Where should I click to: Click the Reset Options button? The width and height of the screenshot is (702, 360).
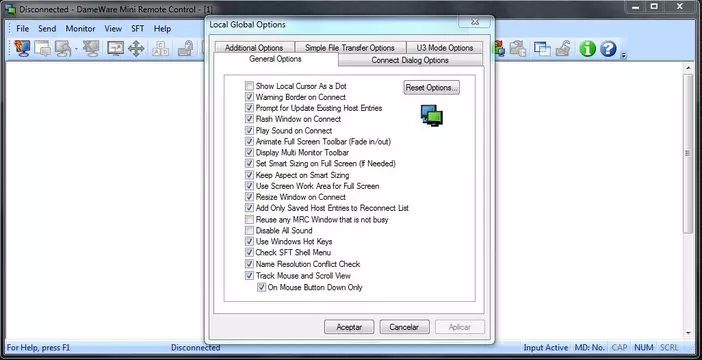pos(432,88)
